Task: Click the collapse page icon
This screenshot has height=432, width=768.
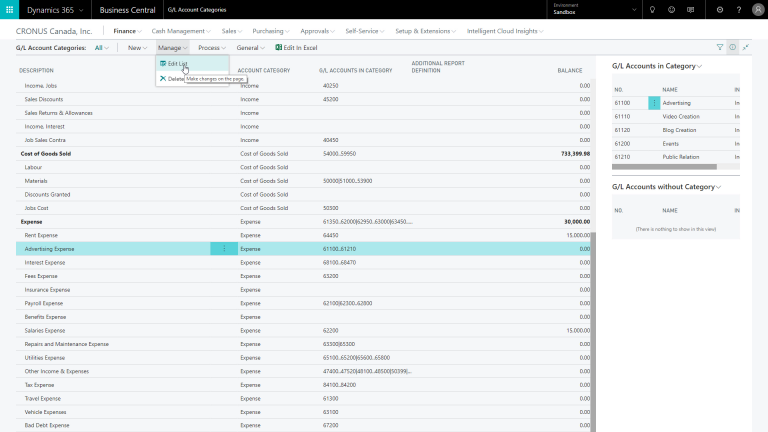Action: (x=745, y=47)
